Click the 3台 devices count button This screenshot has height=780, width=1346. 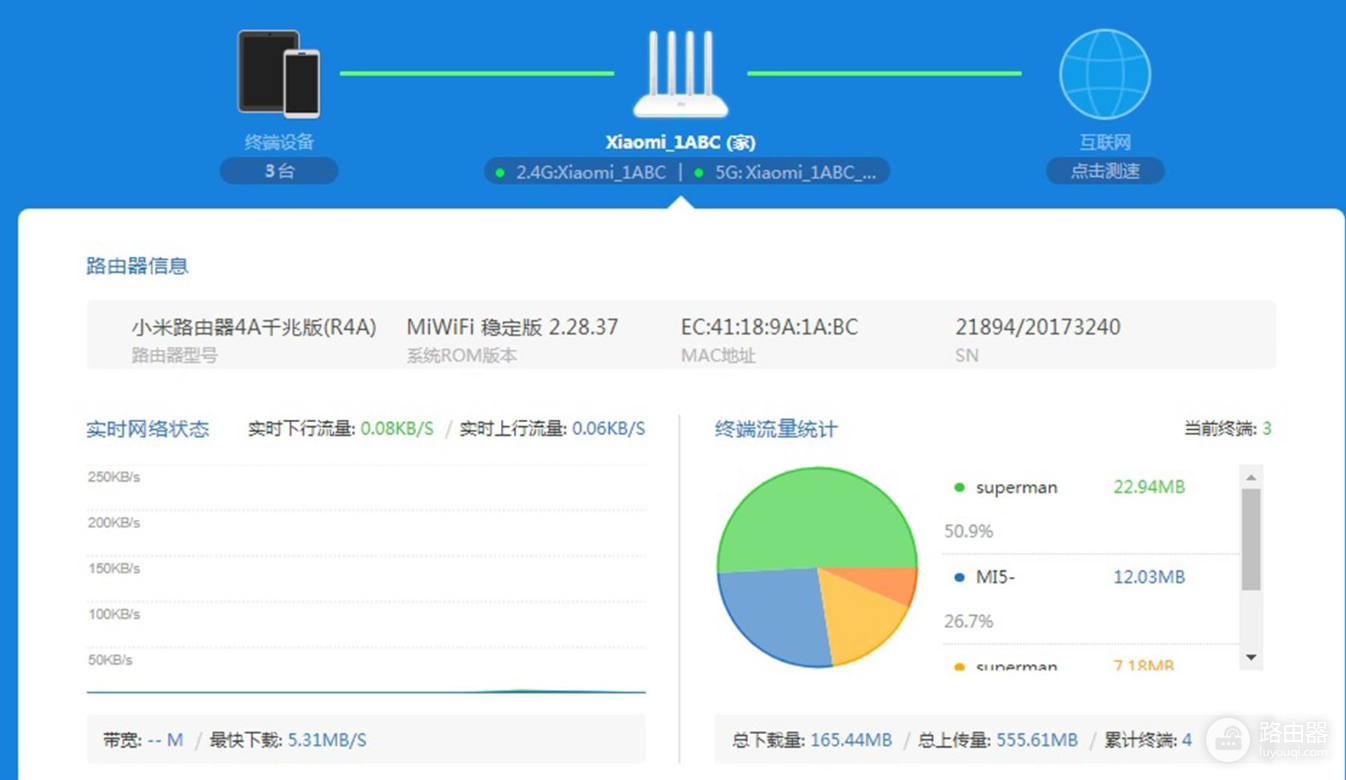(279, 171)
